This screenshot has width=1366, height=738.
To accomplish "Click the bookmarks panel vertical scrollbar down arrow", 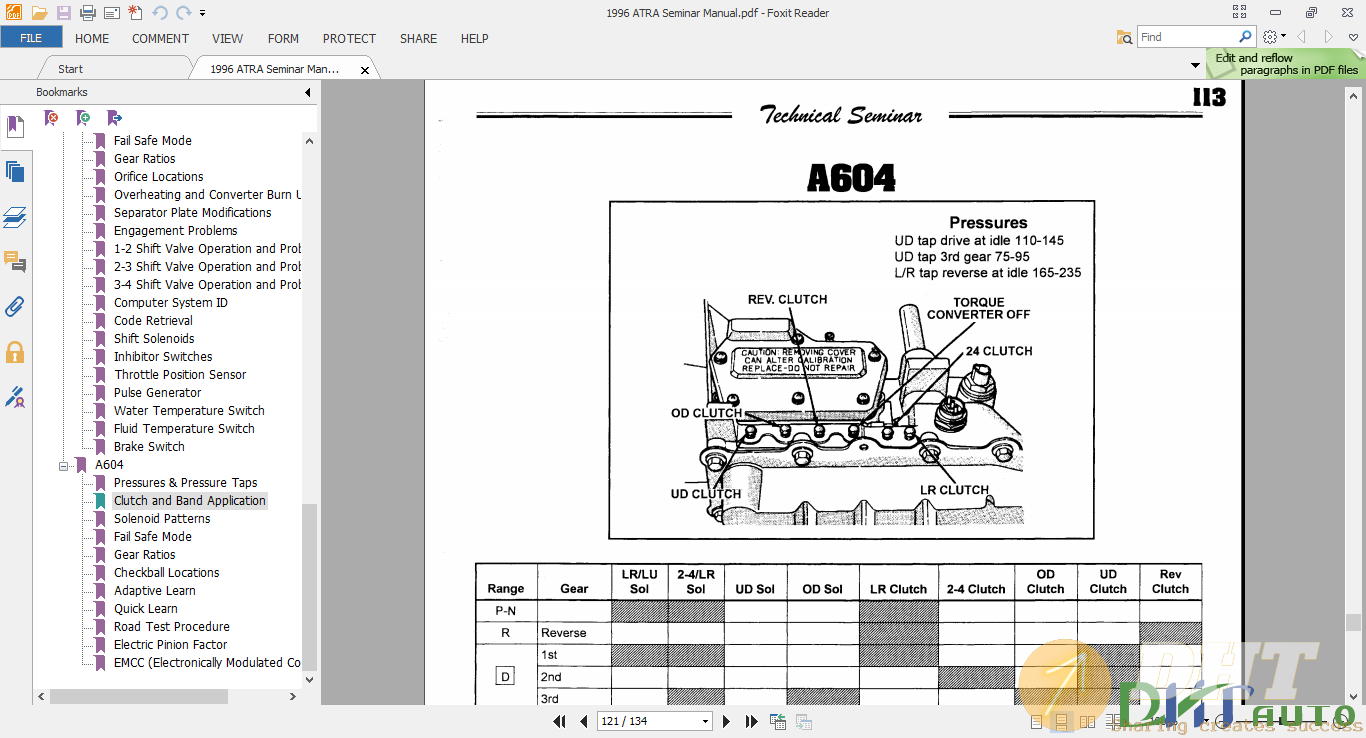I will point(309,680).
